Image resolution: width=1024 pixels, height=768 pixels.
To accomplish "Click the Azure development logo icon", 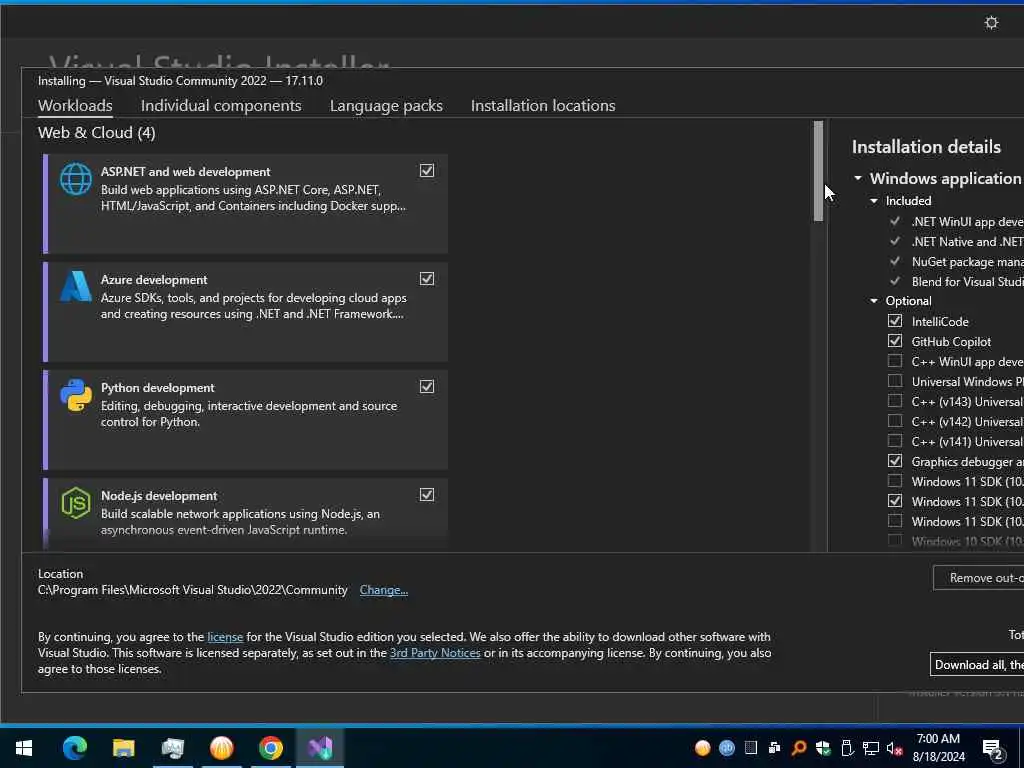I will click(76, 286).
